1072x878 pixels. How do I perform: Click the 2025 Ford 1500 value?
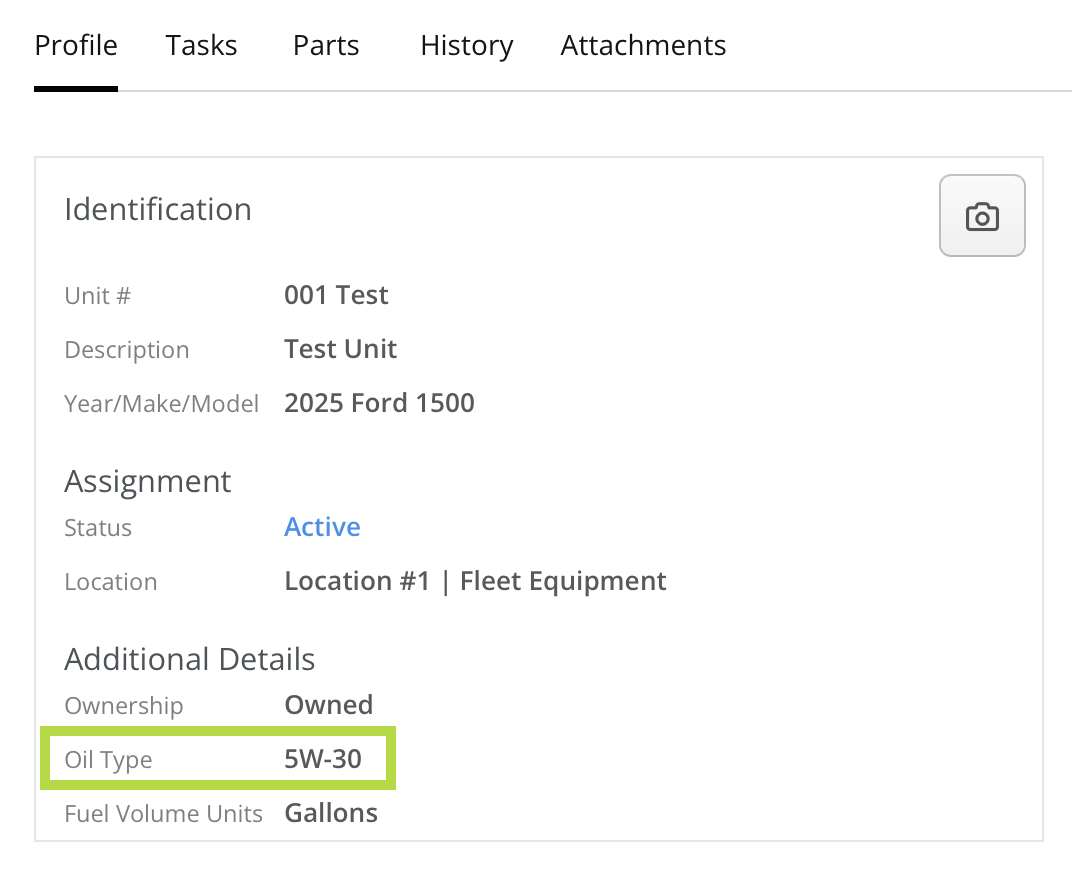(x=379, y=403)
